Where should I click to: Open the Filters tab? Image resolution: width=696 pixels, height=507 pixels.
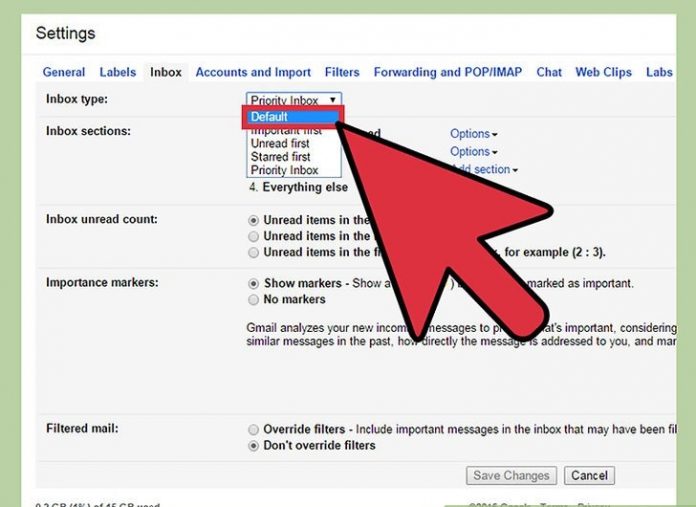[x=342, y=72]
